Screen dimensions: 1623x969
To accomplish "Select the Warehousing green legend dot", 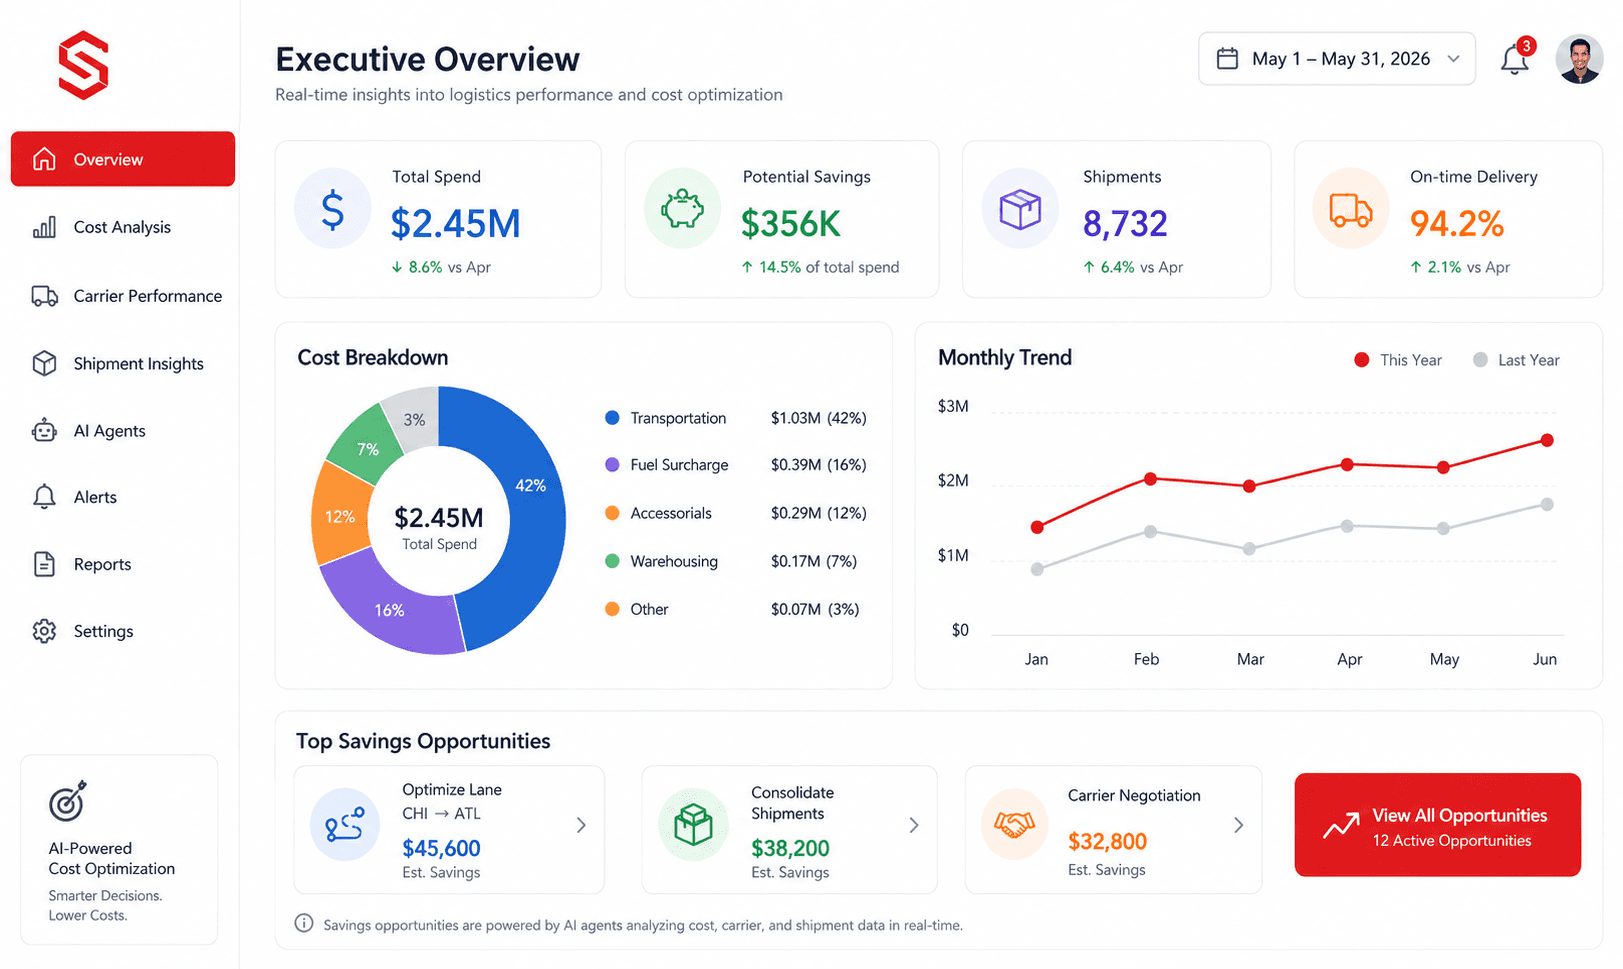I will pos(612,561).
